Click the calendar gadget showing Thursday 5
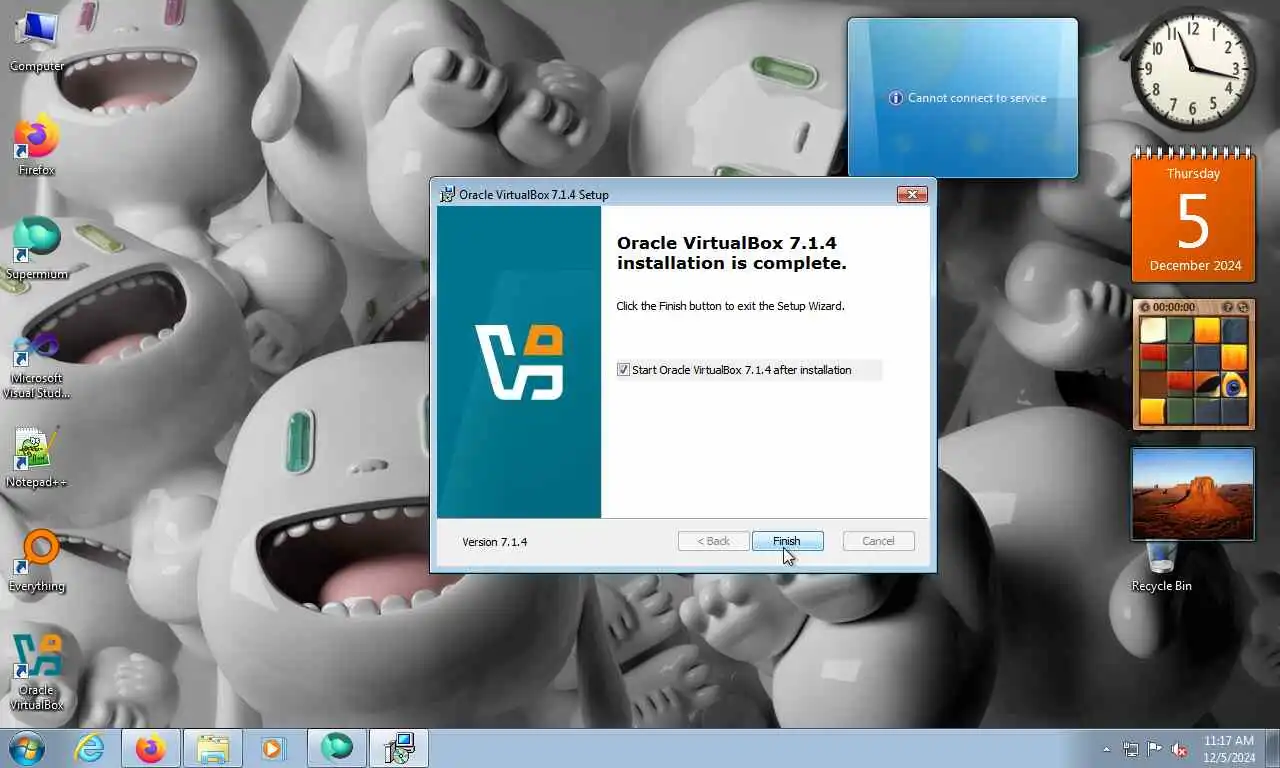Screen dimensions: 1280x768 1193,215
